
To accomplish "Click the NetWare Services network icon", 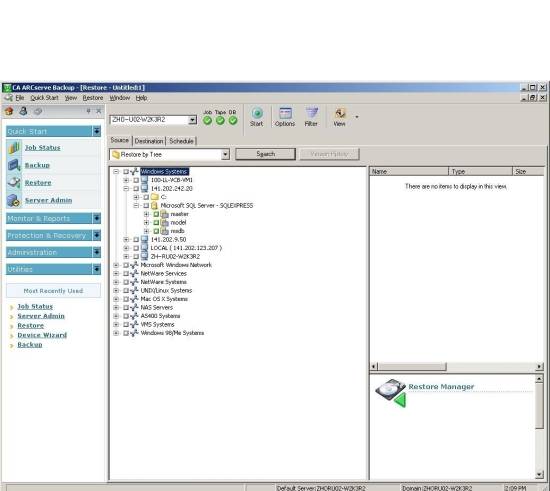I will coord(134,274).
